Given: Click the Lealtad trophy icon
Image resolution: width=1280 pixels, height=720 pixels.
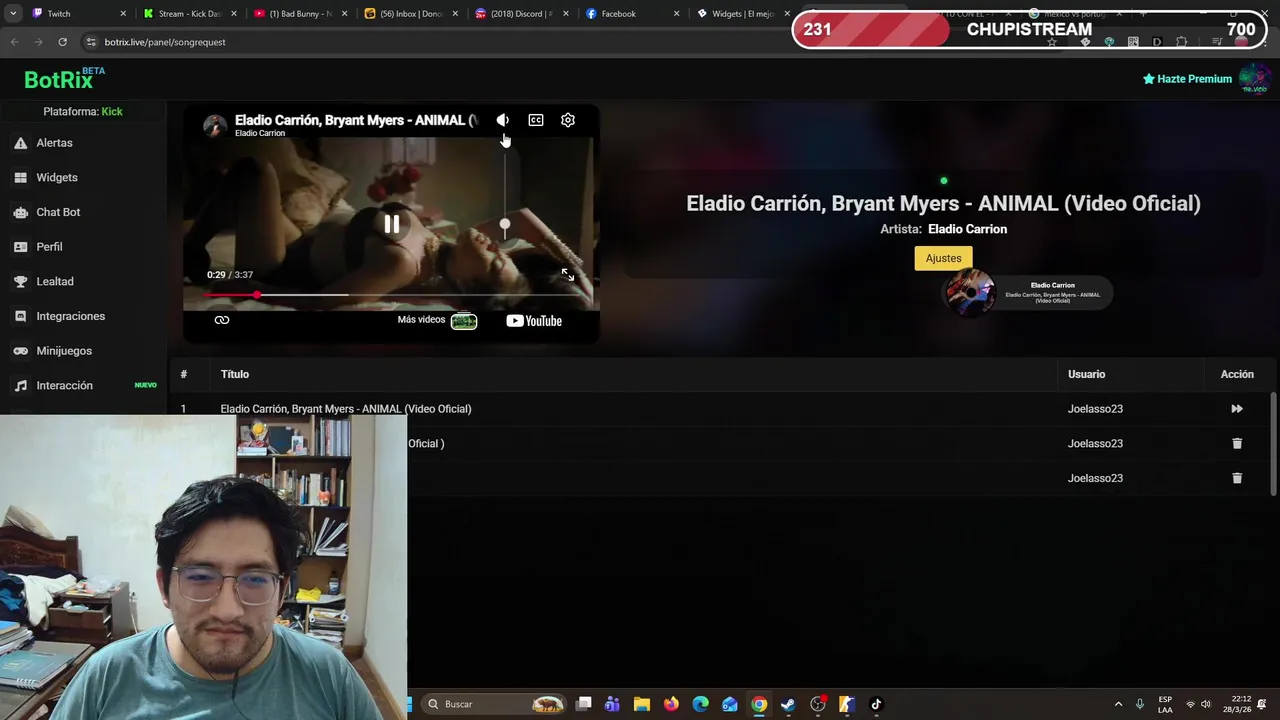Looking at the screenshot, I should 20,282.
